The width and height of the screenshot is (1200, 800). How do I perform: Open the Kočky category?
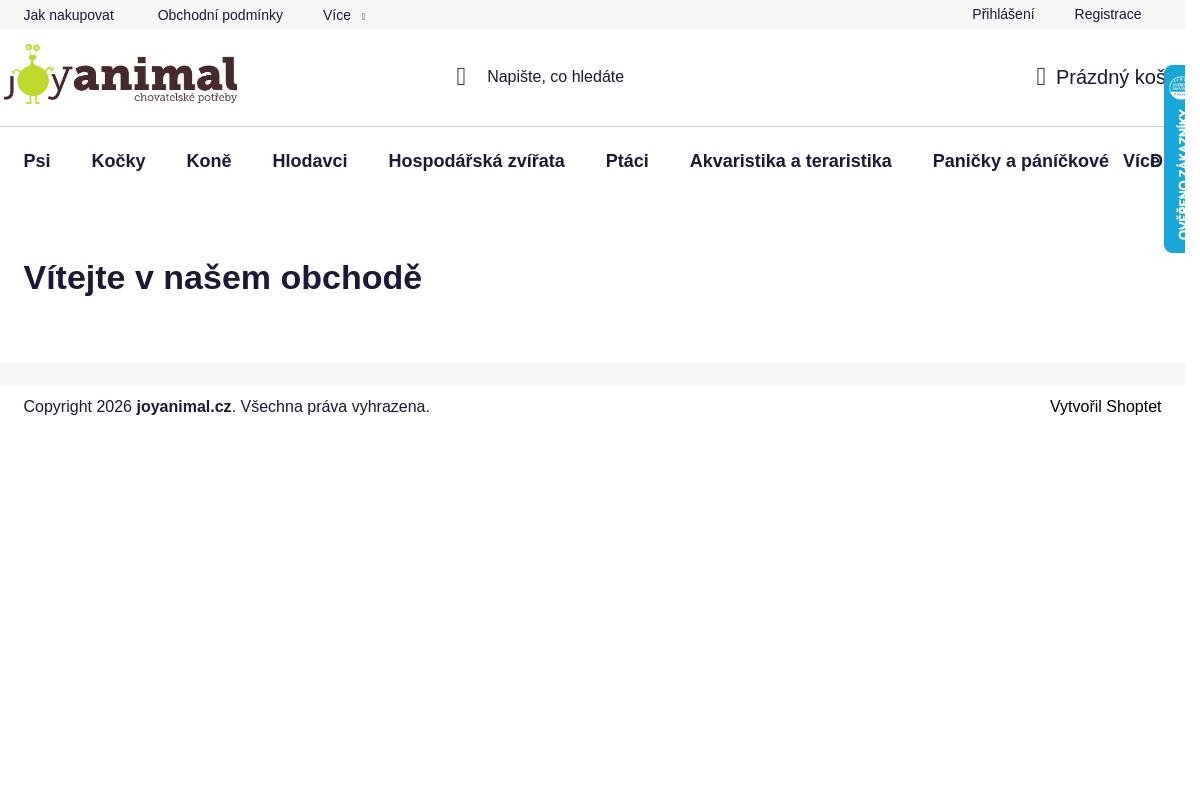[118, 161]
